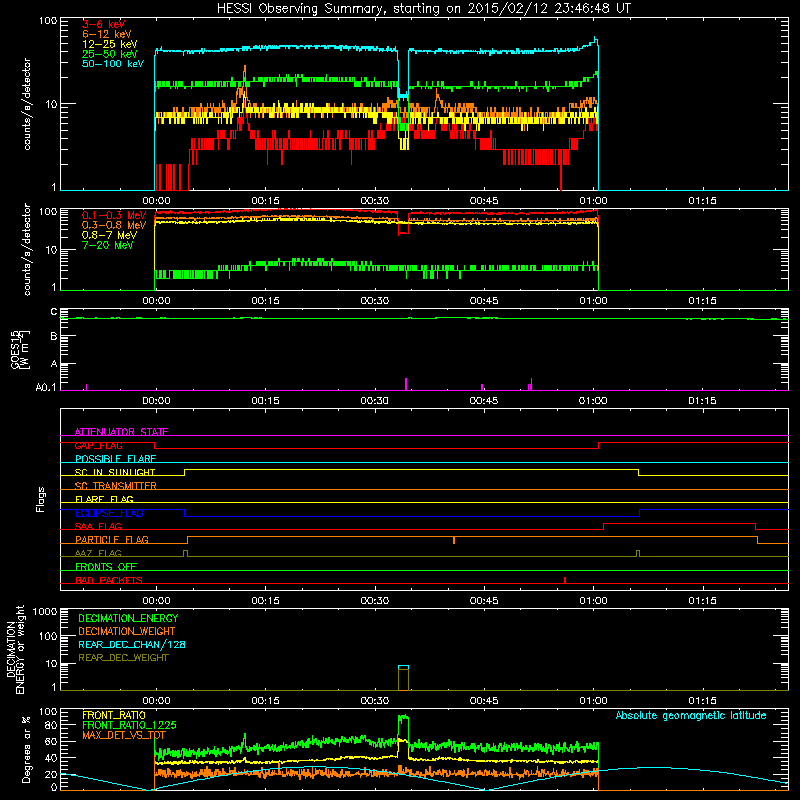Click the 00:30 time label under the decimation panel
The height and width of the screenshot is (800, 800).
374,701
